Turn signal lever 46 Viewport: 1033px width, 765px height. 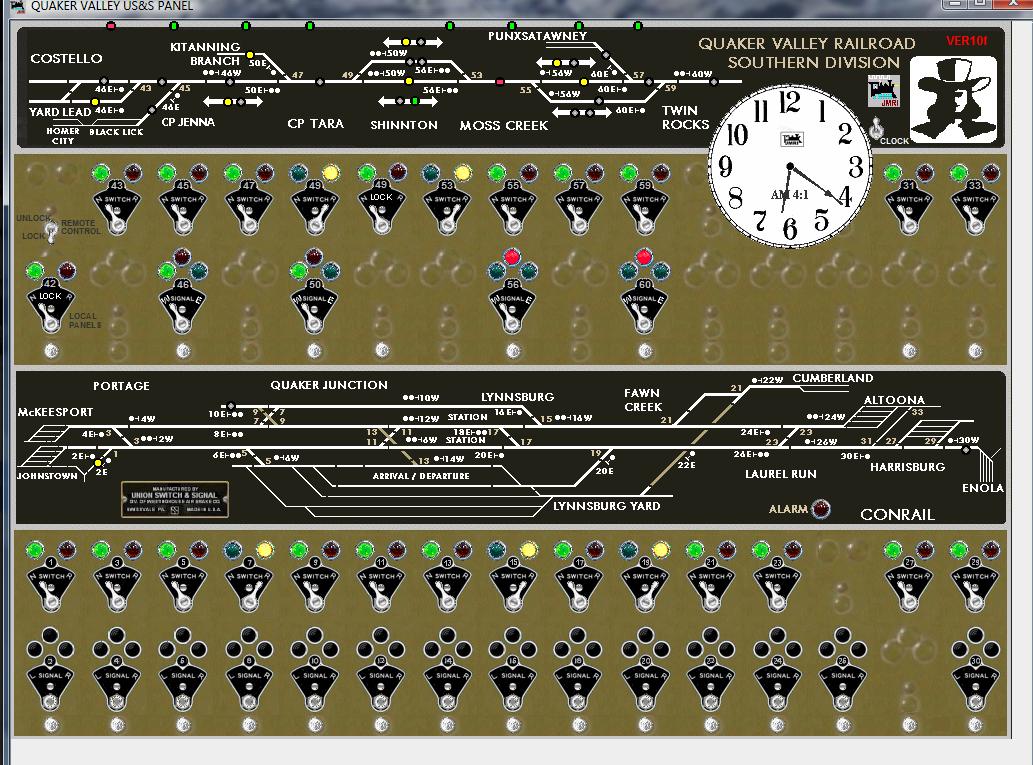click(183, 306)
